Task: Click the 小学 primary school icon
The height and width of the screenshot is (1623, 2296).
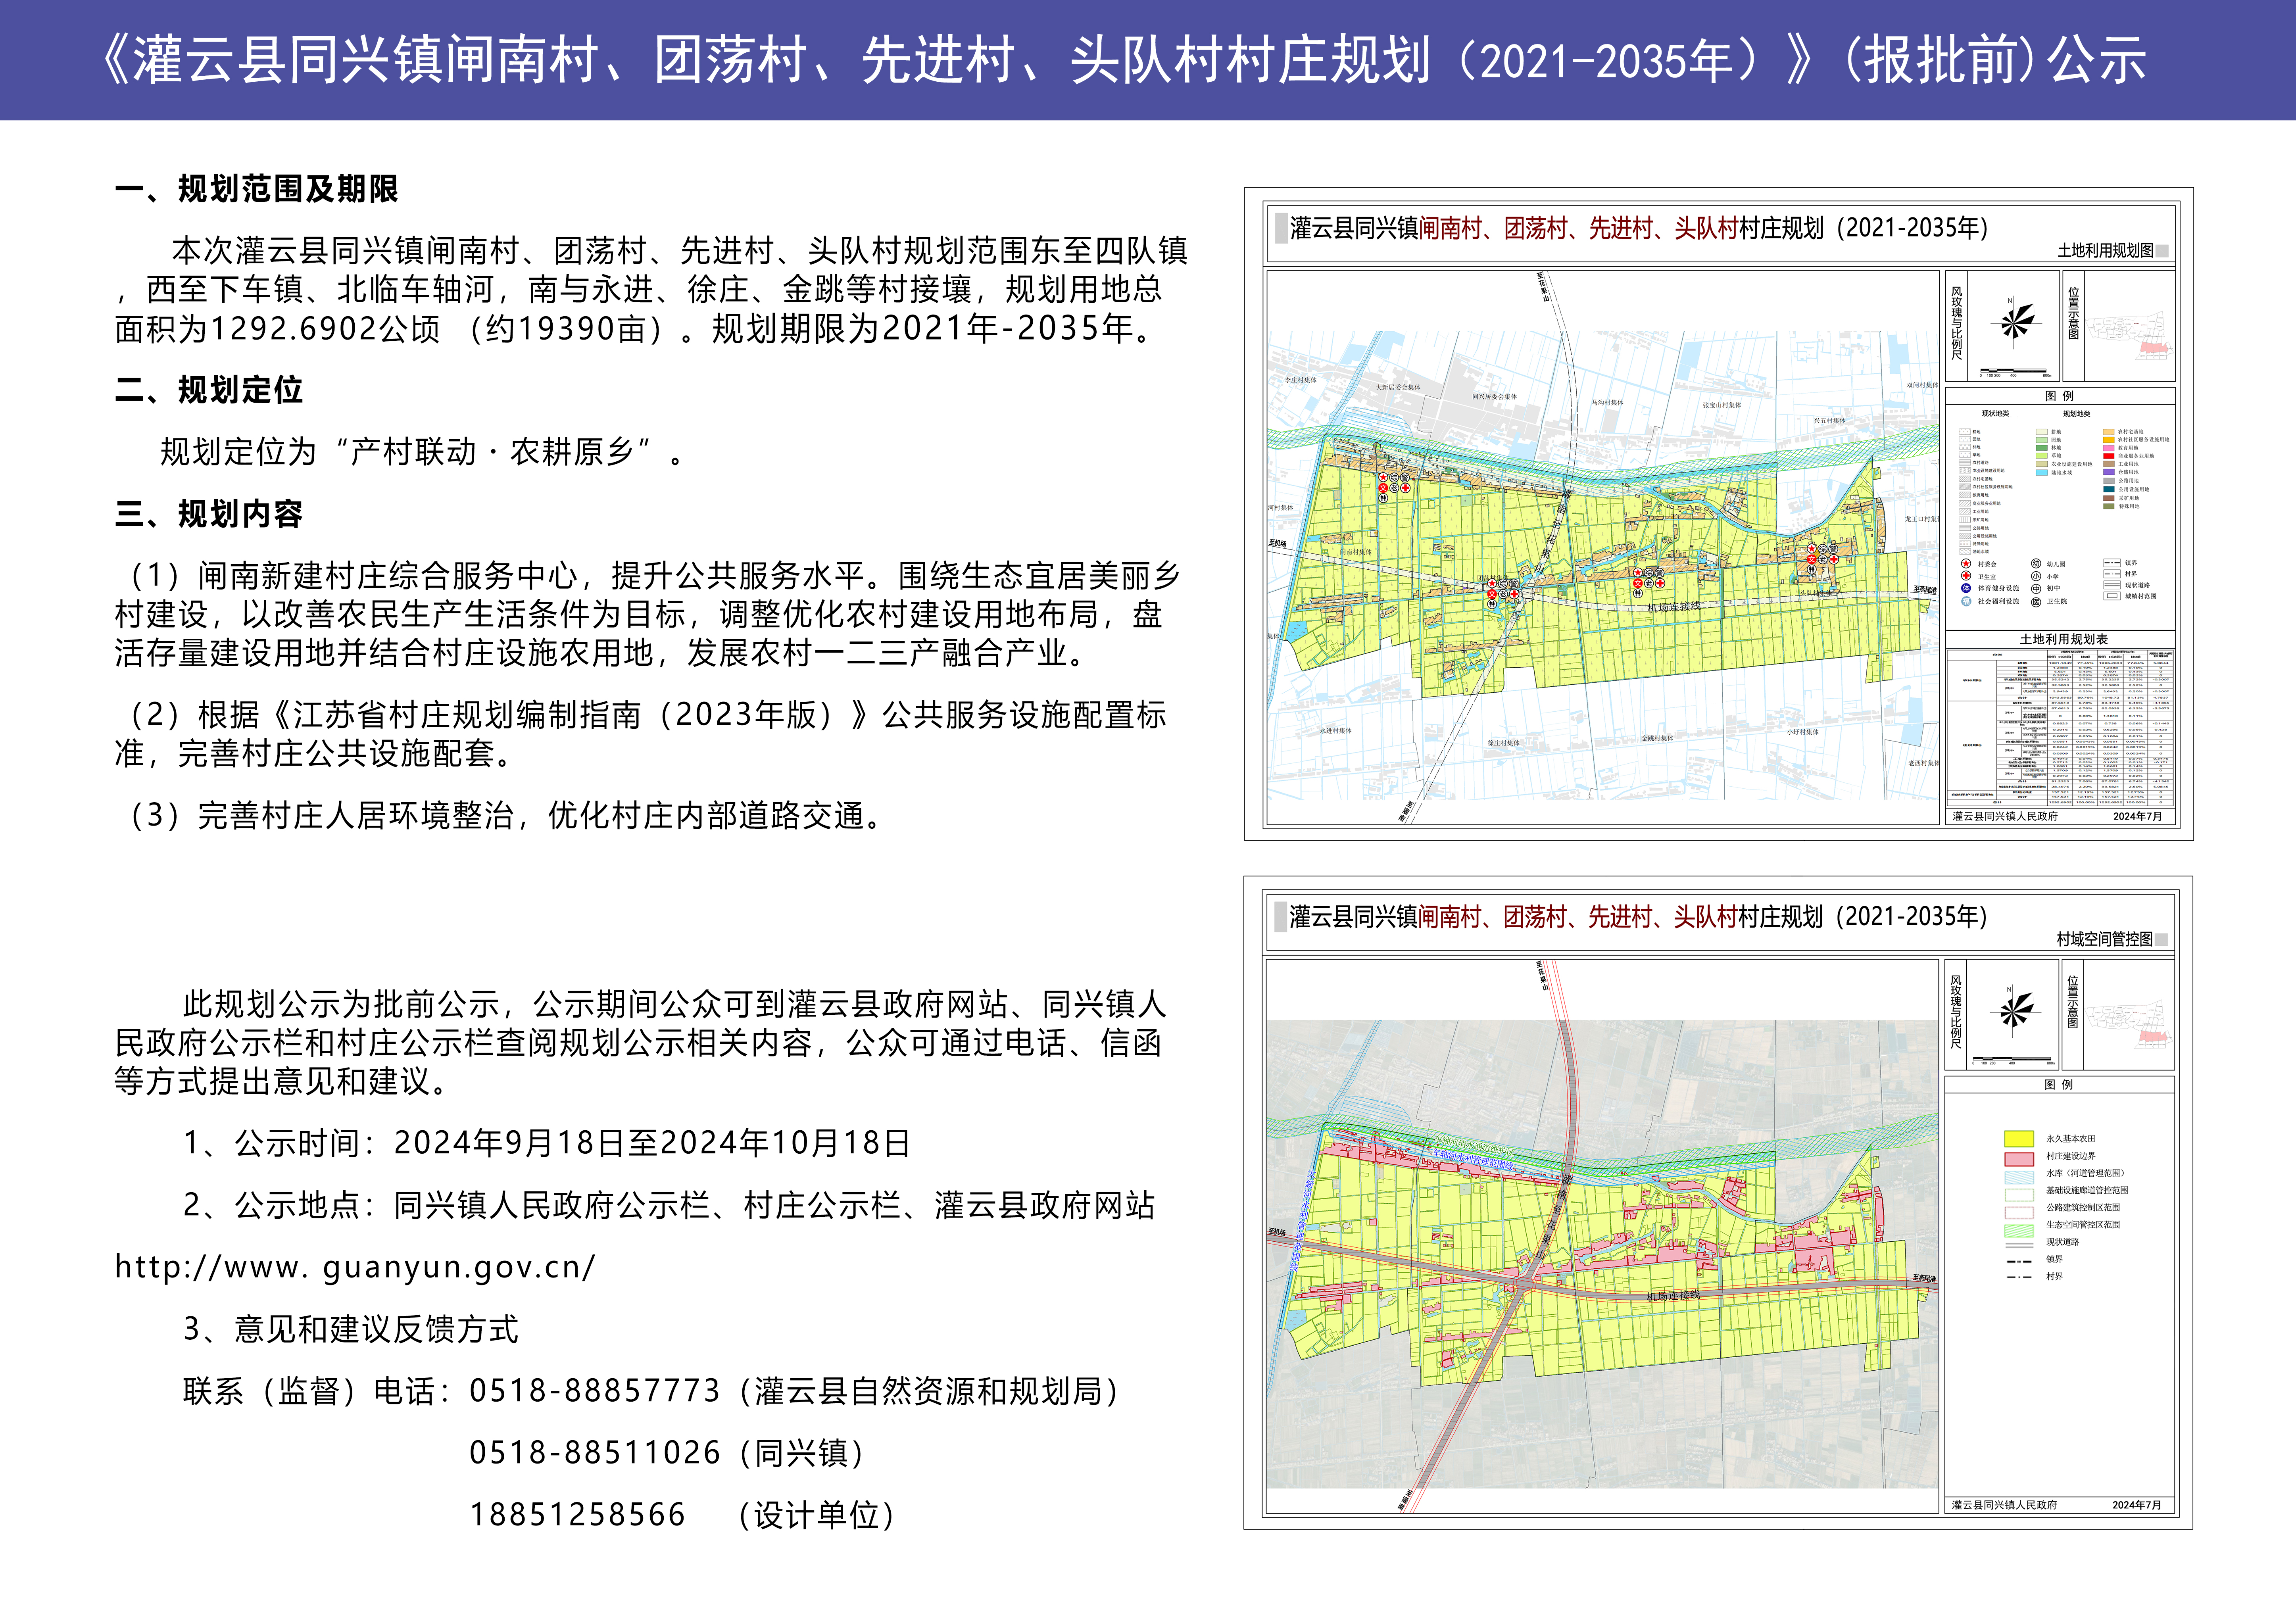Action: [2037, 577]
